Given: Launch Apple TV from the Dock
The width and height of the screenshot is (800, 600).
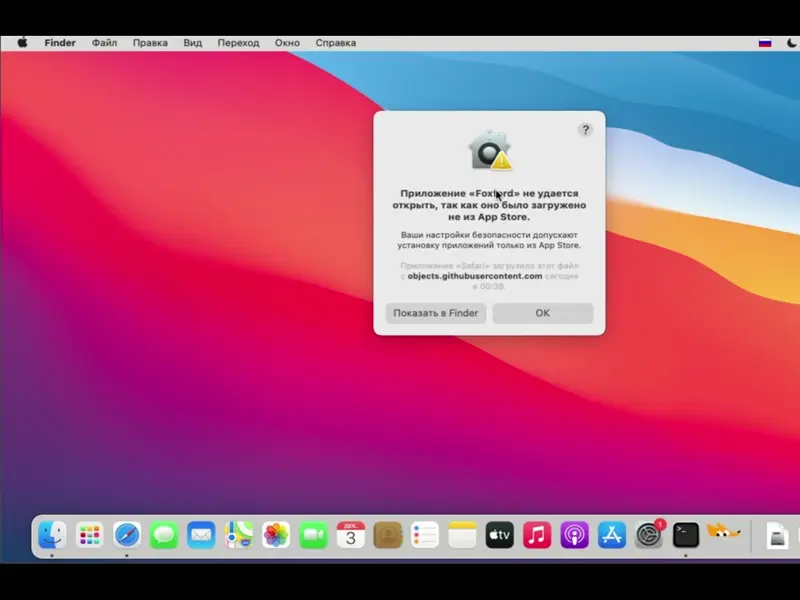Looking at the screenshot, I should [x=499, y=535].
